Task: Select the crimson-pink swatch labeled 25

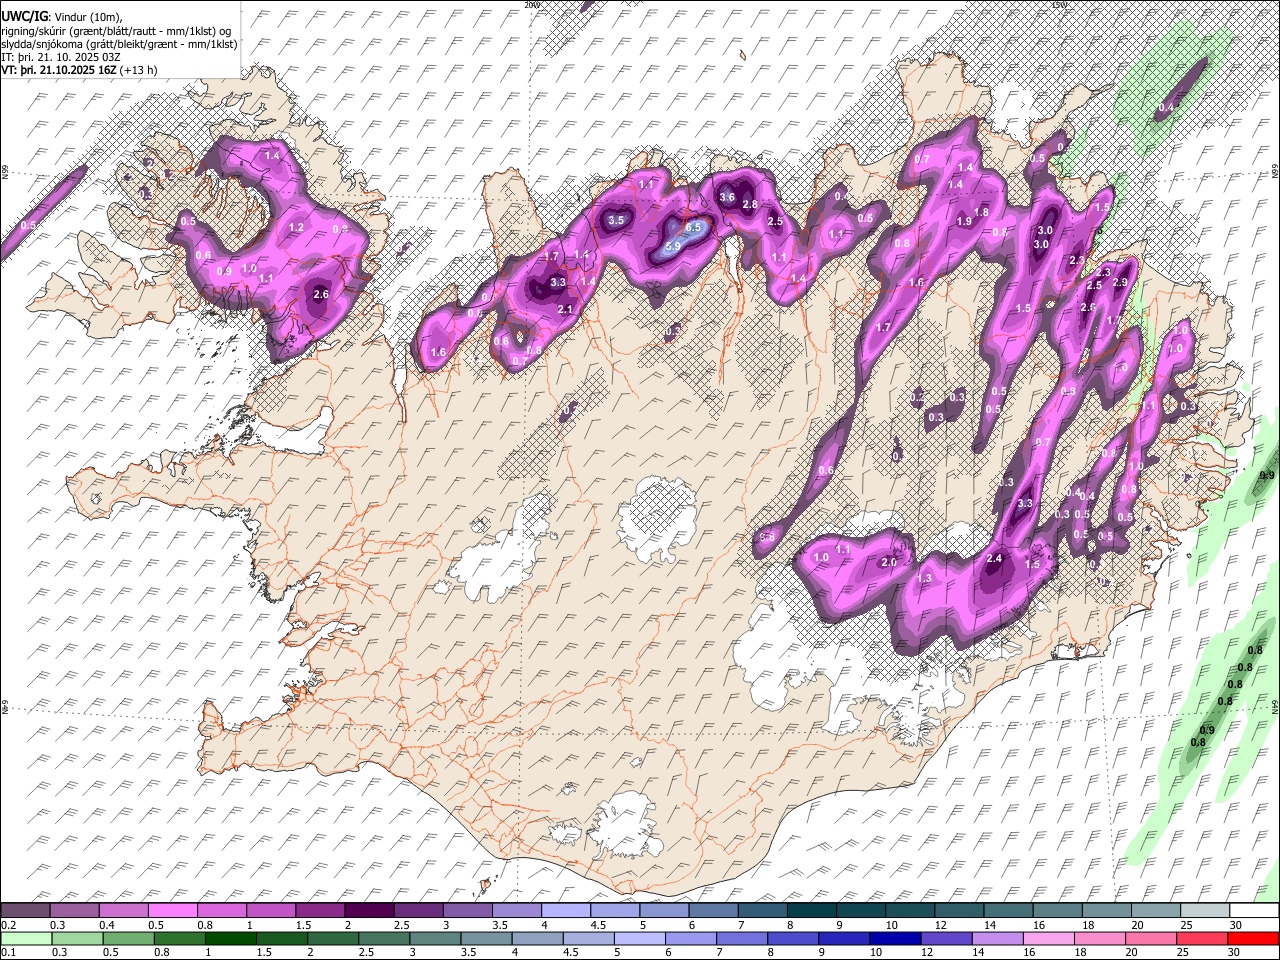Action: 1204,938
